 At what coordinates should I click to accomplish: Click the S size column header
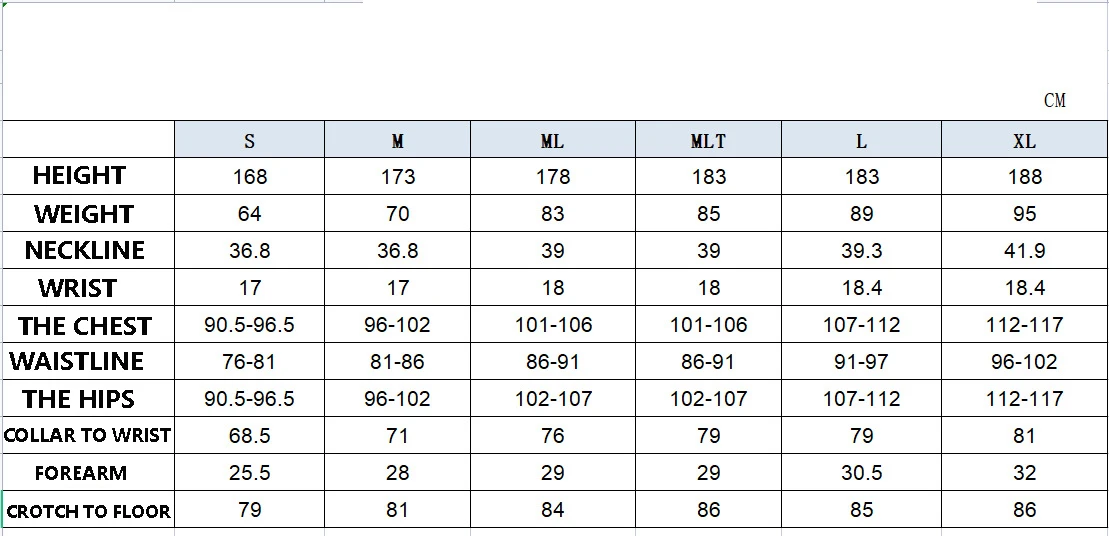249,141
